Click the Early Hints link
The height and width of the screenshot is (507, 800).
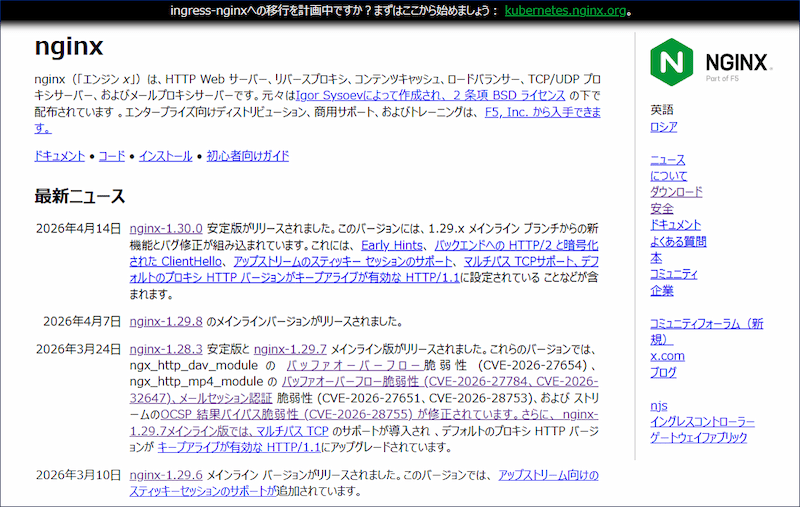pyautogui.click(x=392, y=245)
